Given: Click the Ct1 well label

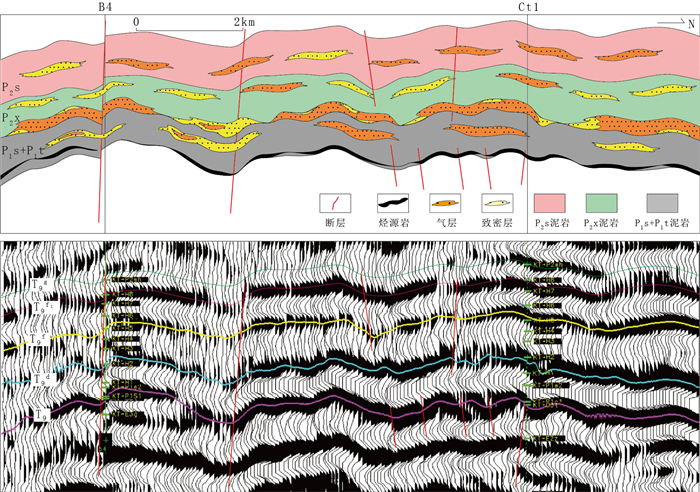Looking at the screenshot, I should point(529,8).
